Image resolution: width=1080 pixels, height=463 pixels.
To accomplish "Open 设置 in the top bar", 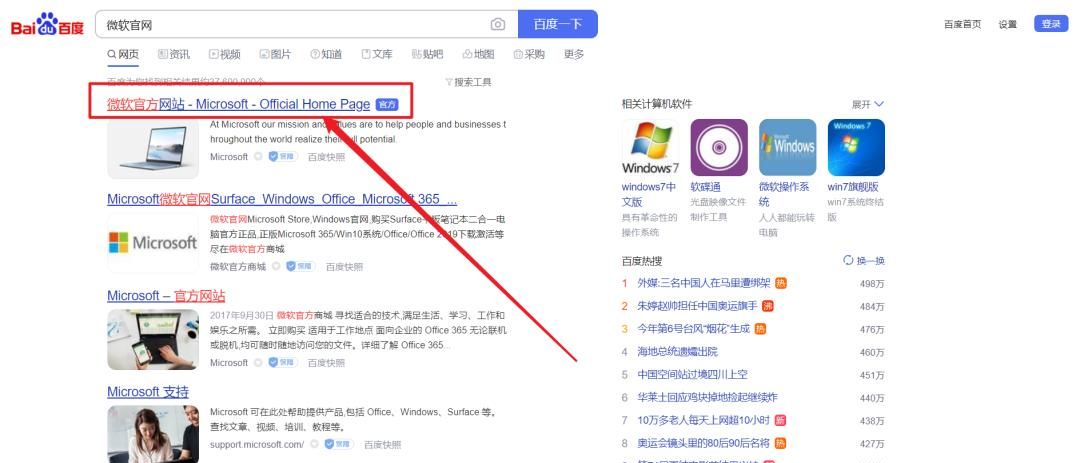I will click(1008, 24).
